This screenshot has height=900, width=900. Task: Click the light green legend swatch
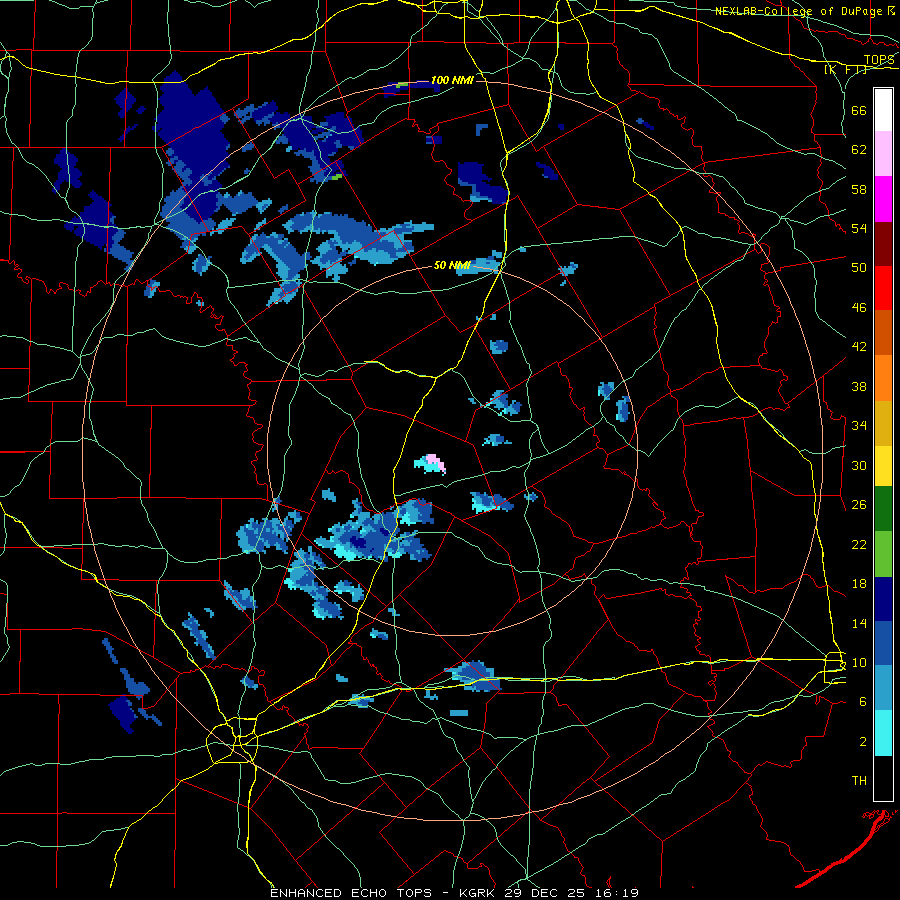coord(883,554)
